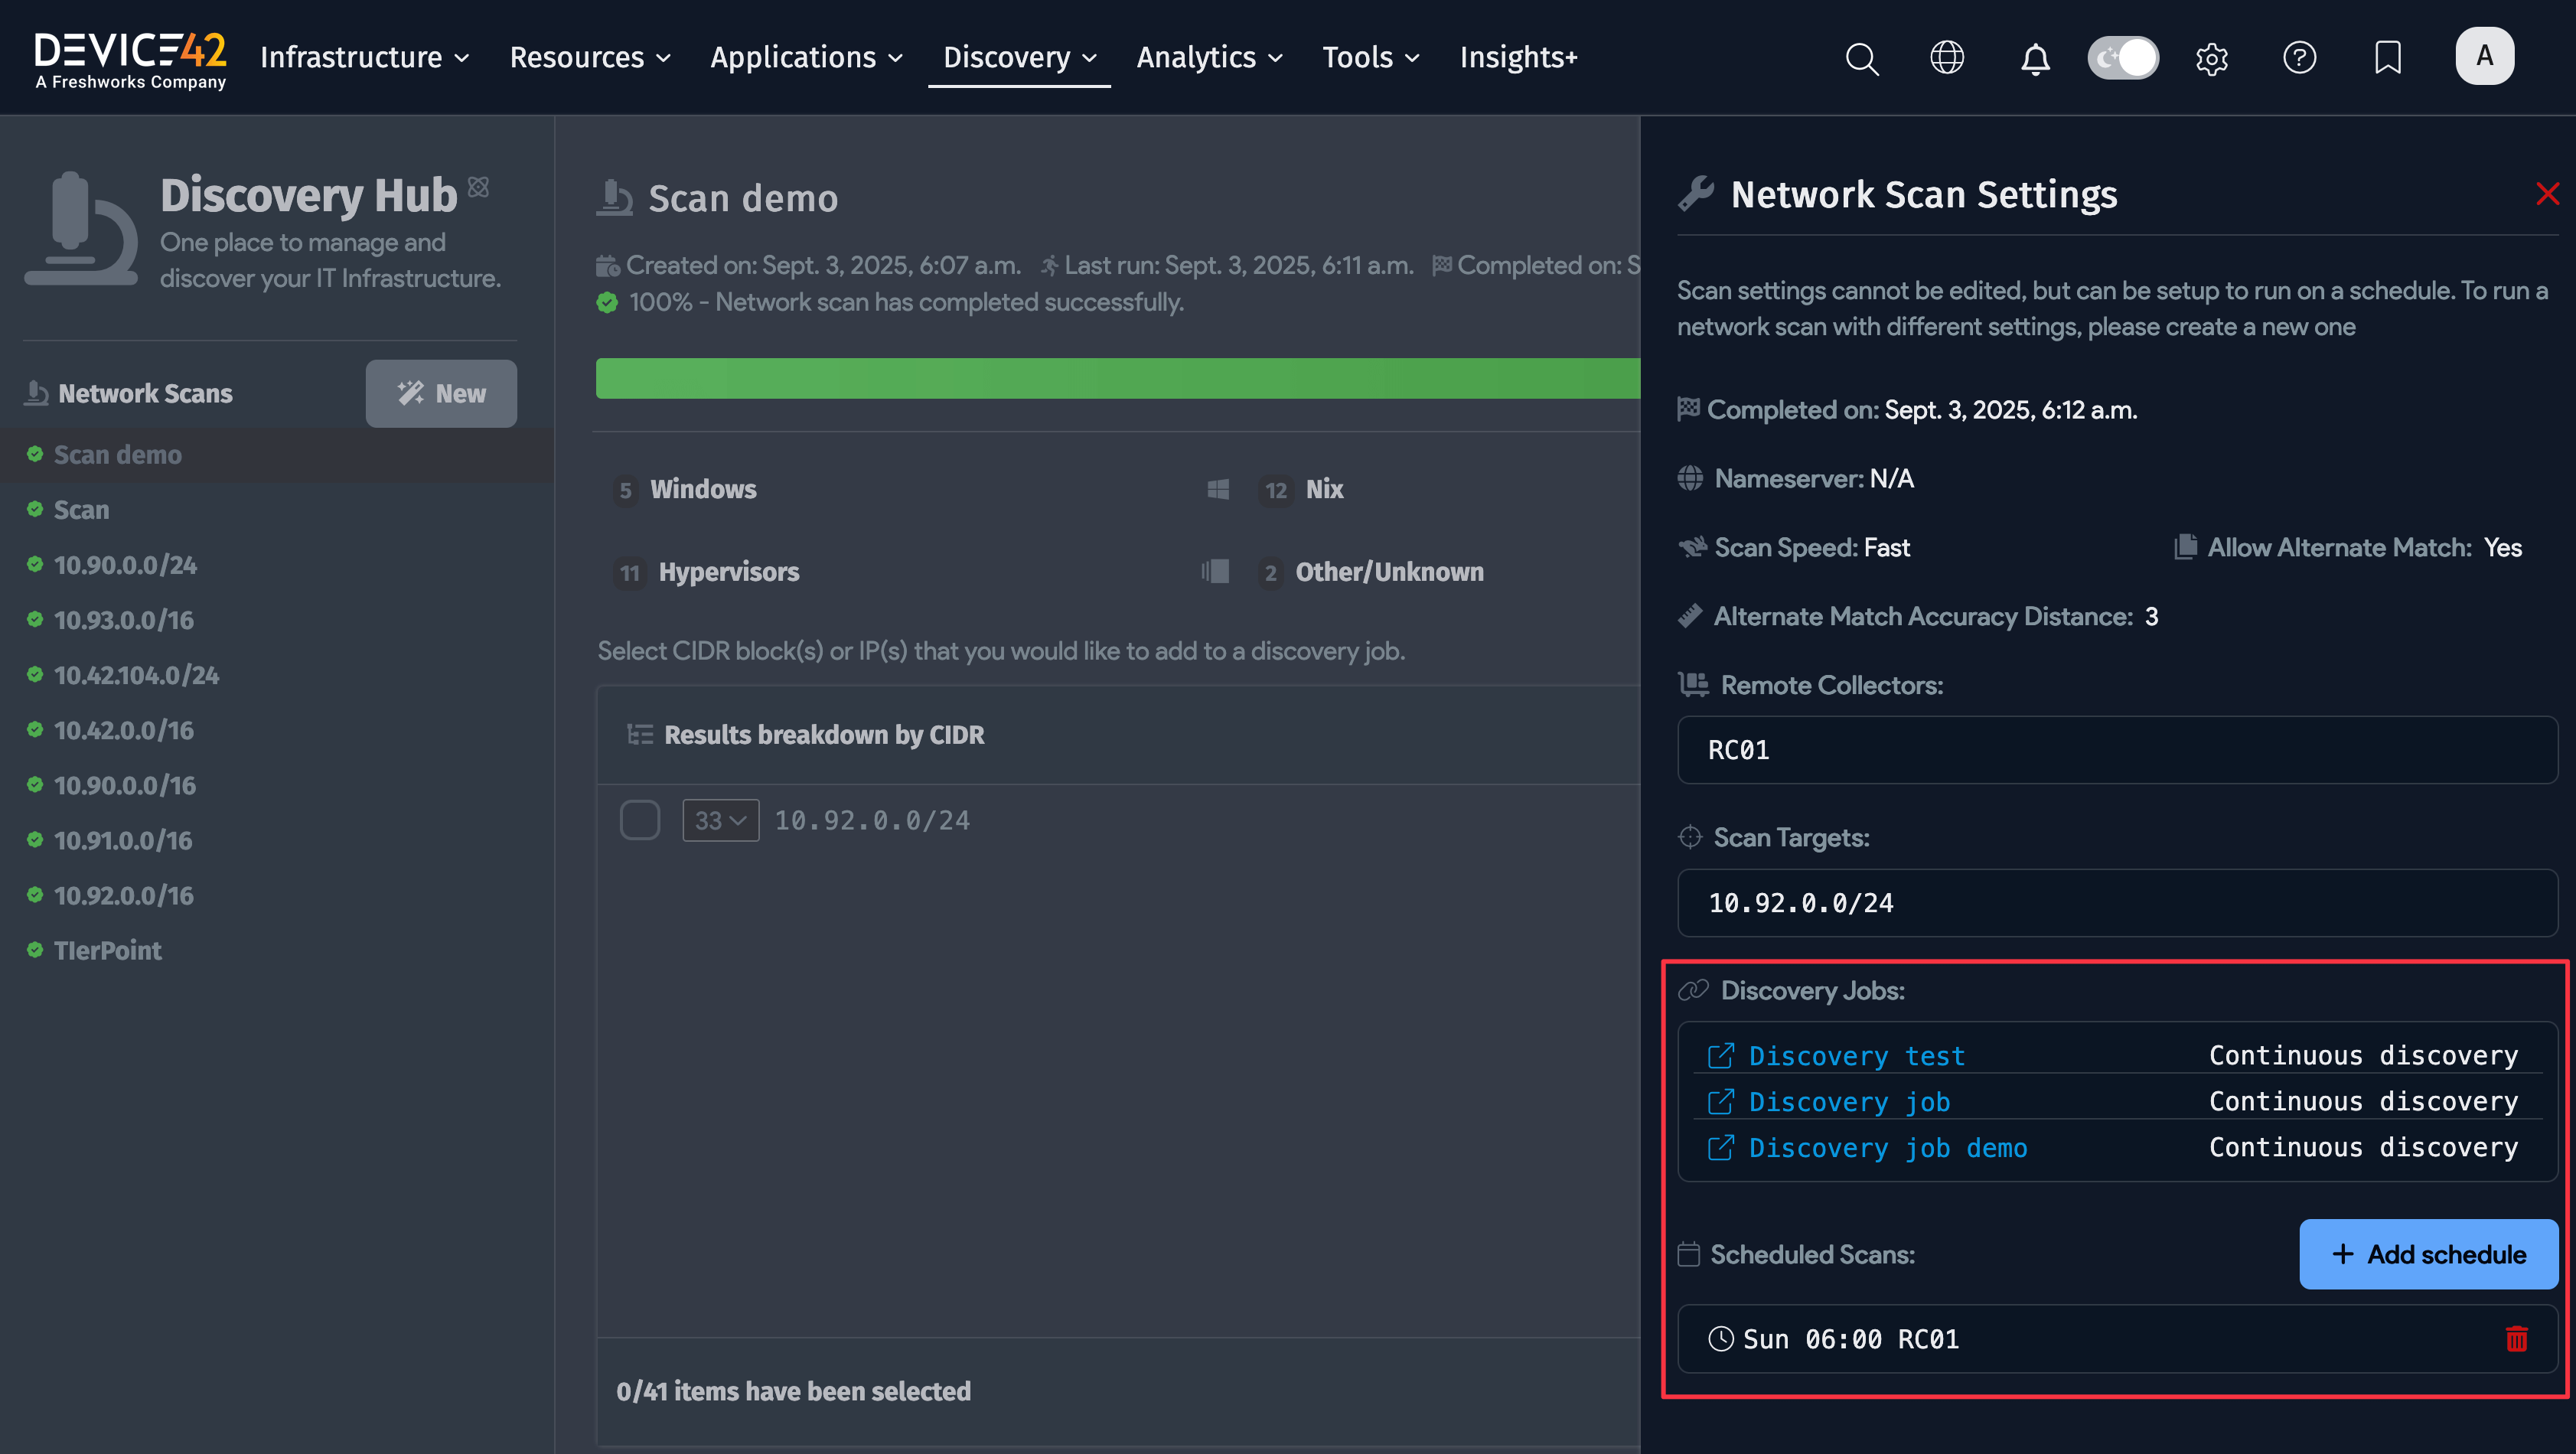
Task: Open global search
Action: coord(1862,58)
